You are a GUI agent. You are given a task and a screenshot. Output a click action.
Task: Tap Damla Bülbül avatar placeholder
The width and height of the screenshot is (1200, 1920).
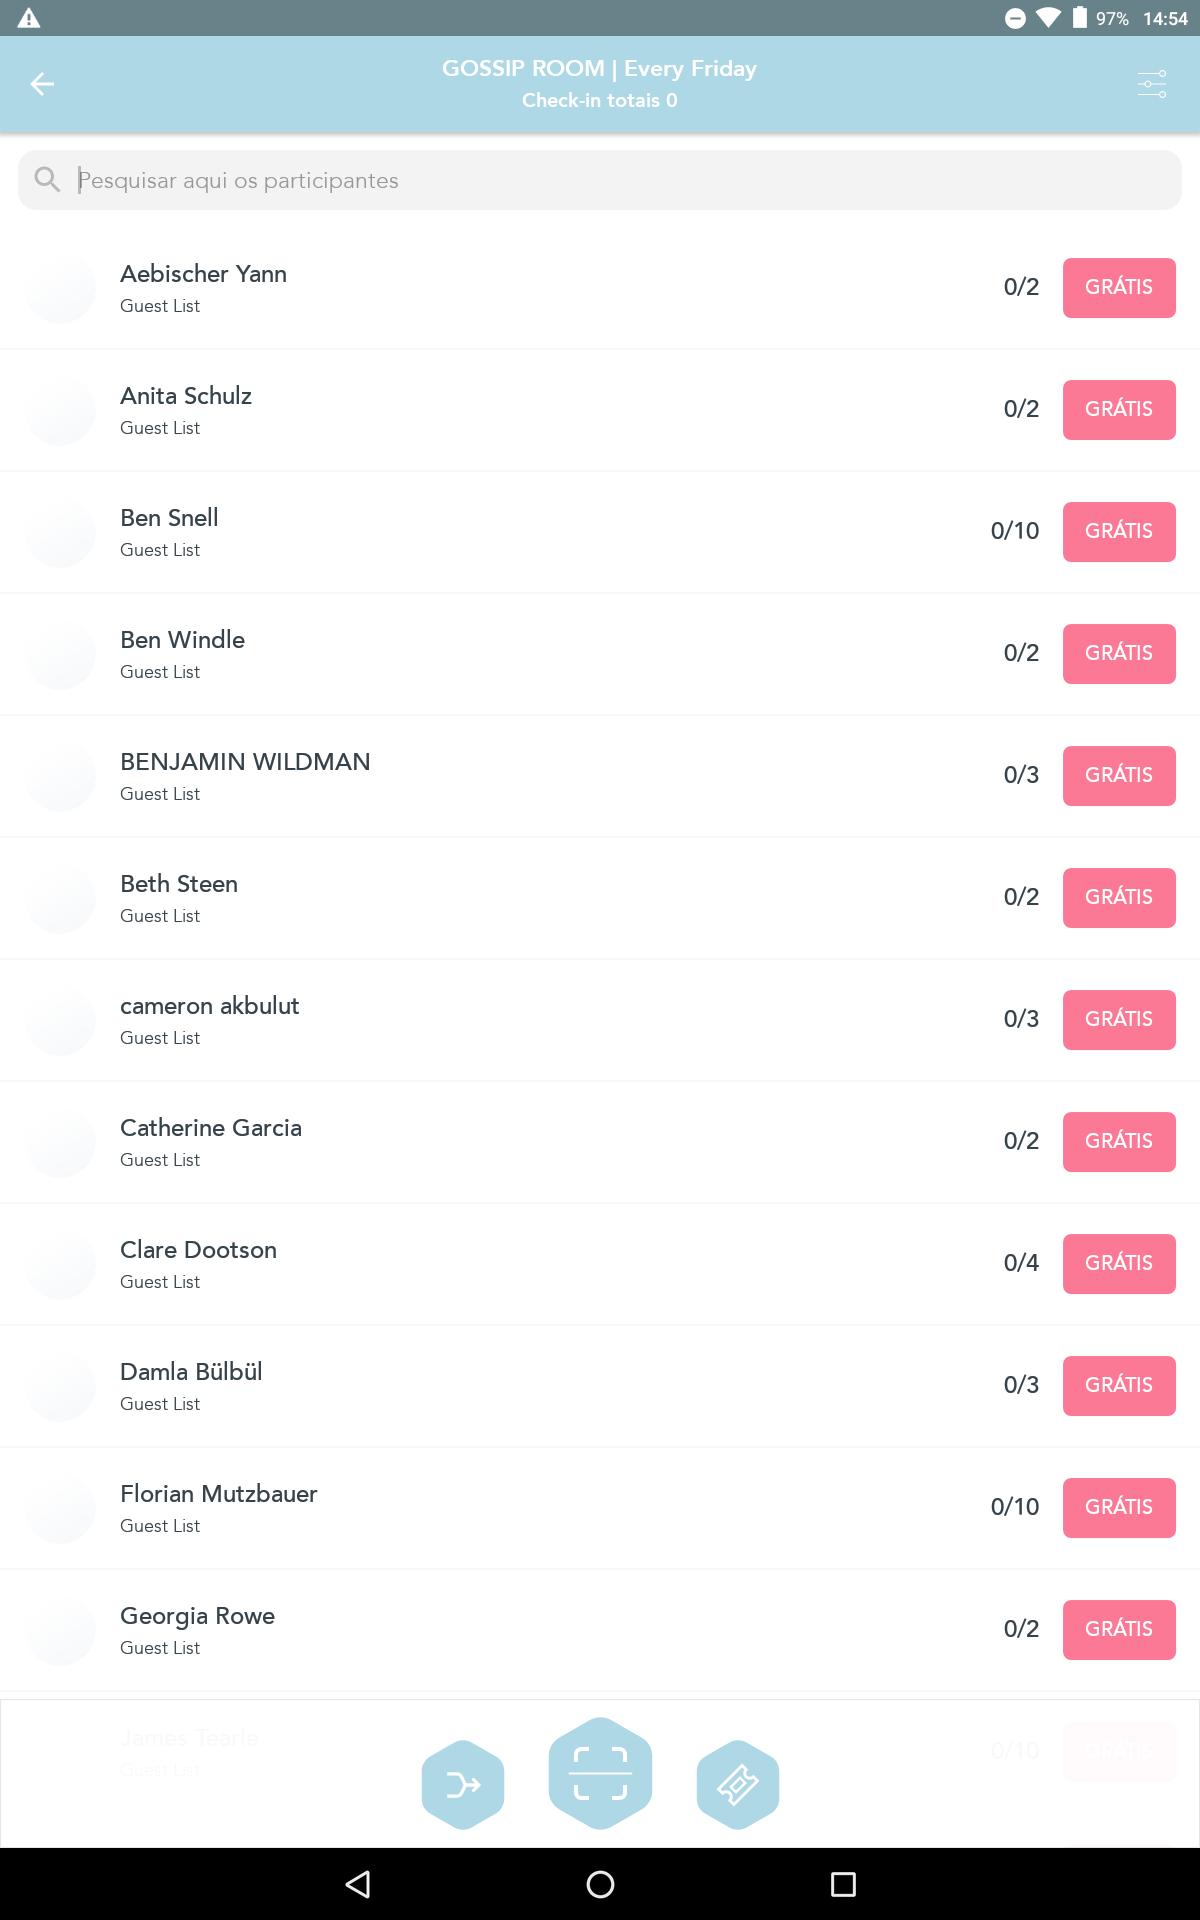click(x=60, y=1386)
